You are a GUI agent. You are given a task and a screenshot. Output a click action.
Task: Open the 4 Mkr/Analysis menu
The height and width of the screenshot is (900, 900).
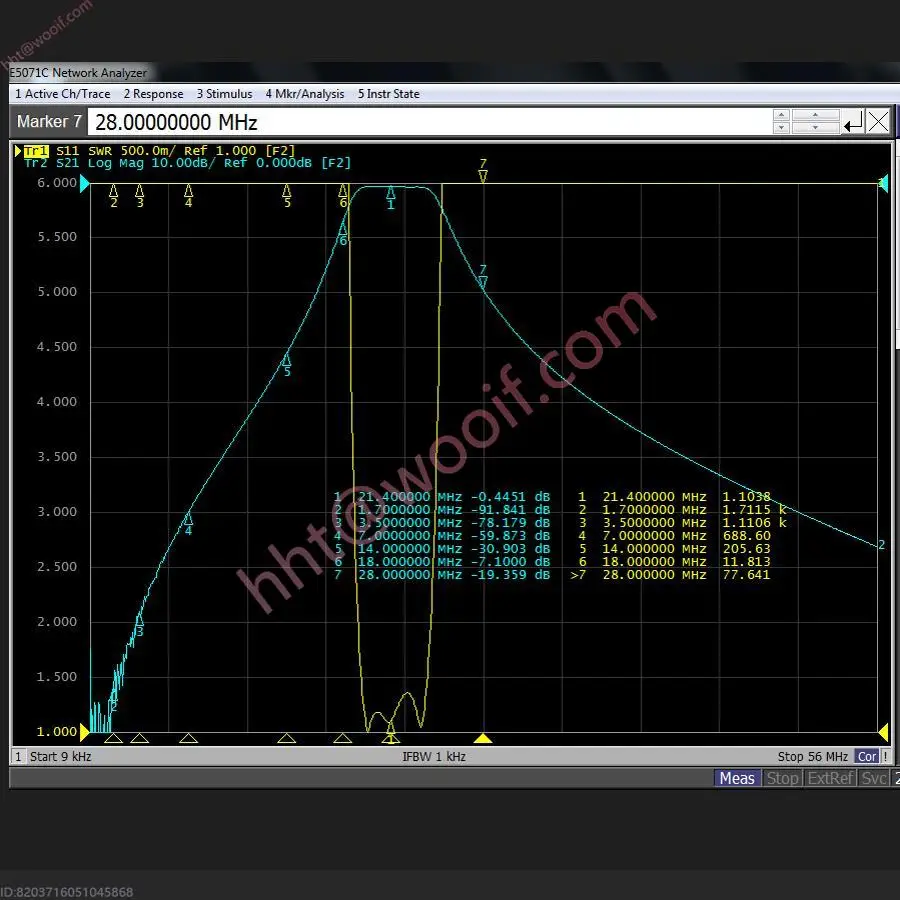305,93
